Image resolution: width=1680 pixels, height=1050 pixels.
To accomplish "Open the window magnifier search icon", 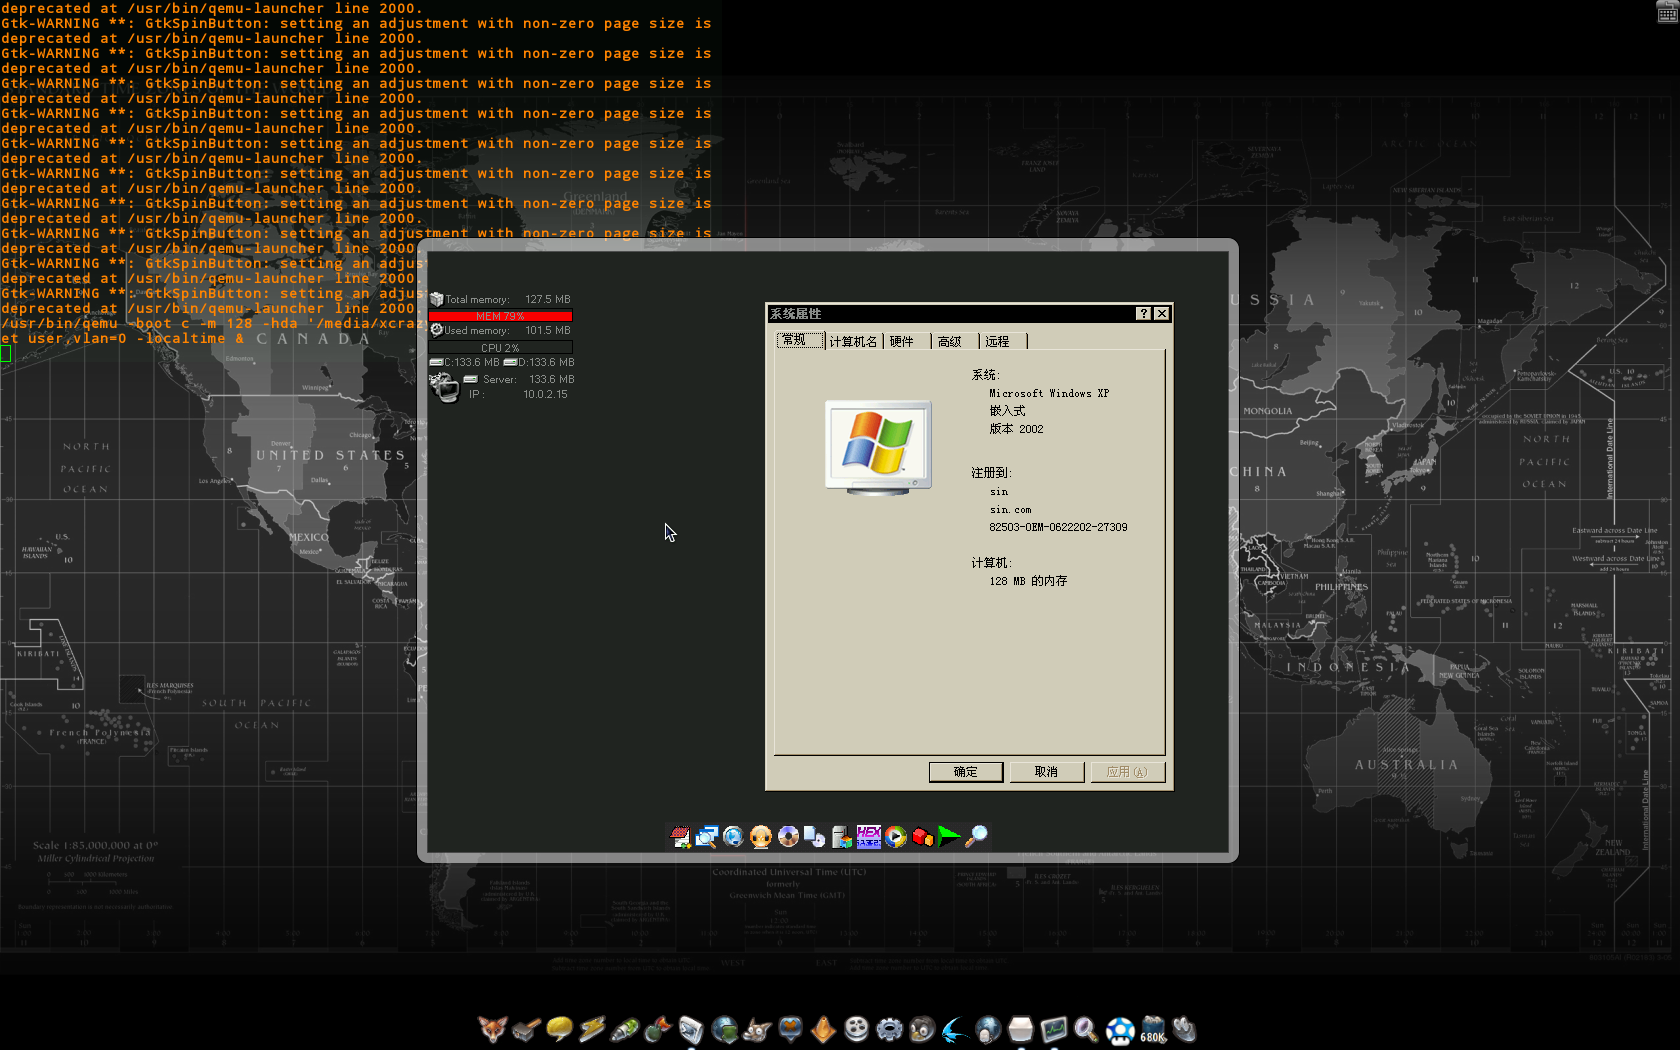I will coord(708,837).
